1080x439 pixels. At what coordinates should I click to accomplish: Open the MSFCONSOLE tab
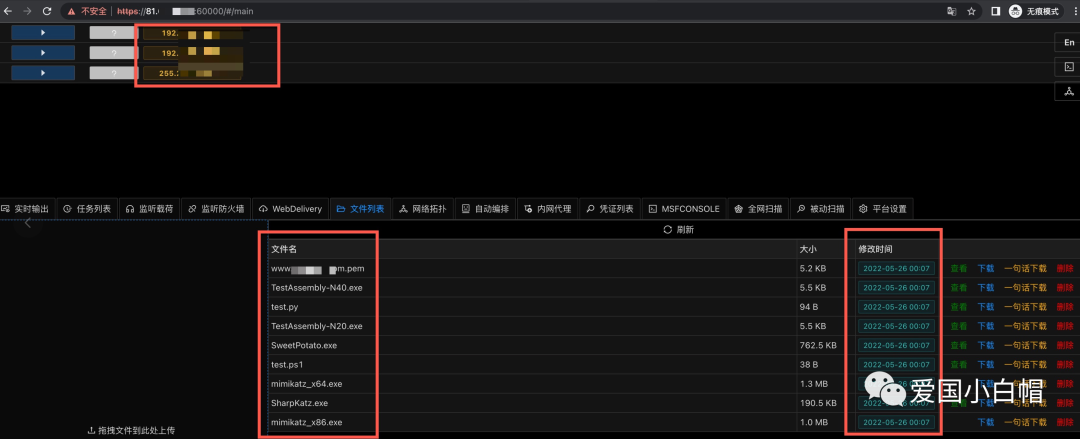tap(684, 209)
